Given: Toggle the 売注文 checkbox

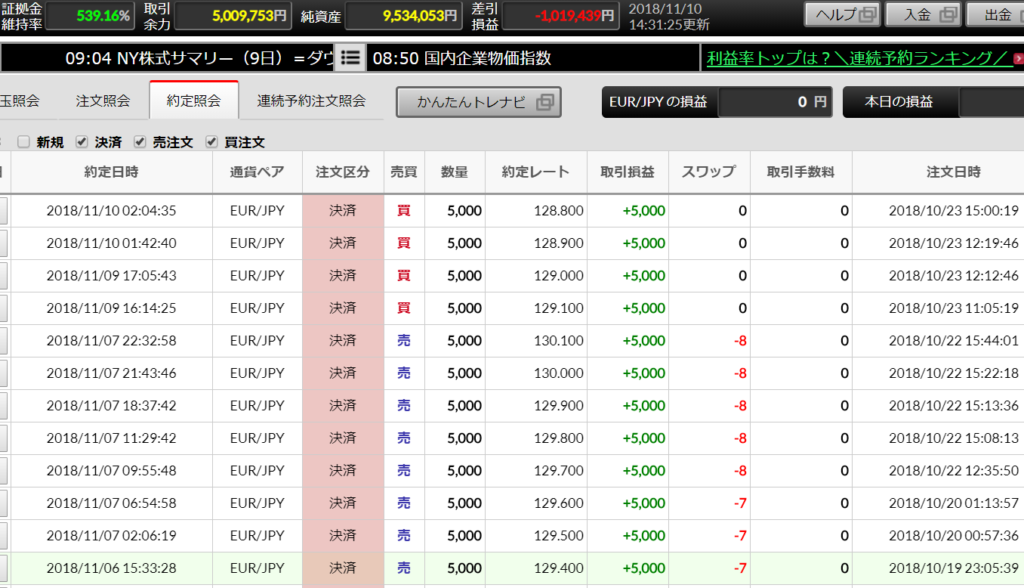Looking at the screenshot, I should [x=140, y=142].
